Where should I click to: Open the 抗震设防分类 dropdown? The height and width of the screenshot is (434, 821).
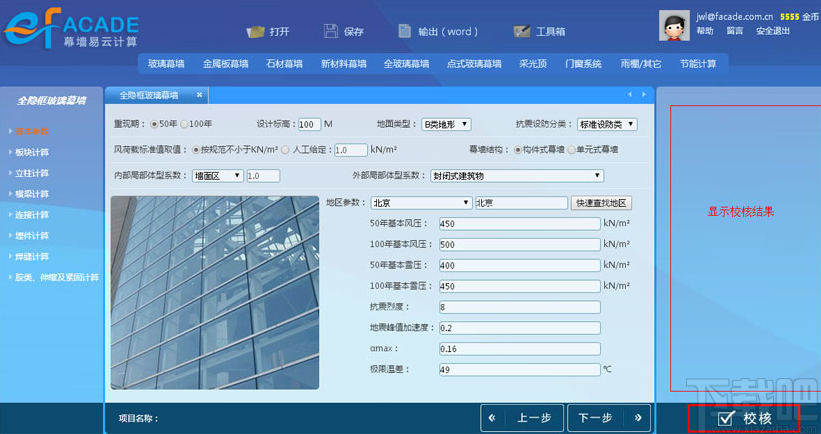[607, 124]
